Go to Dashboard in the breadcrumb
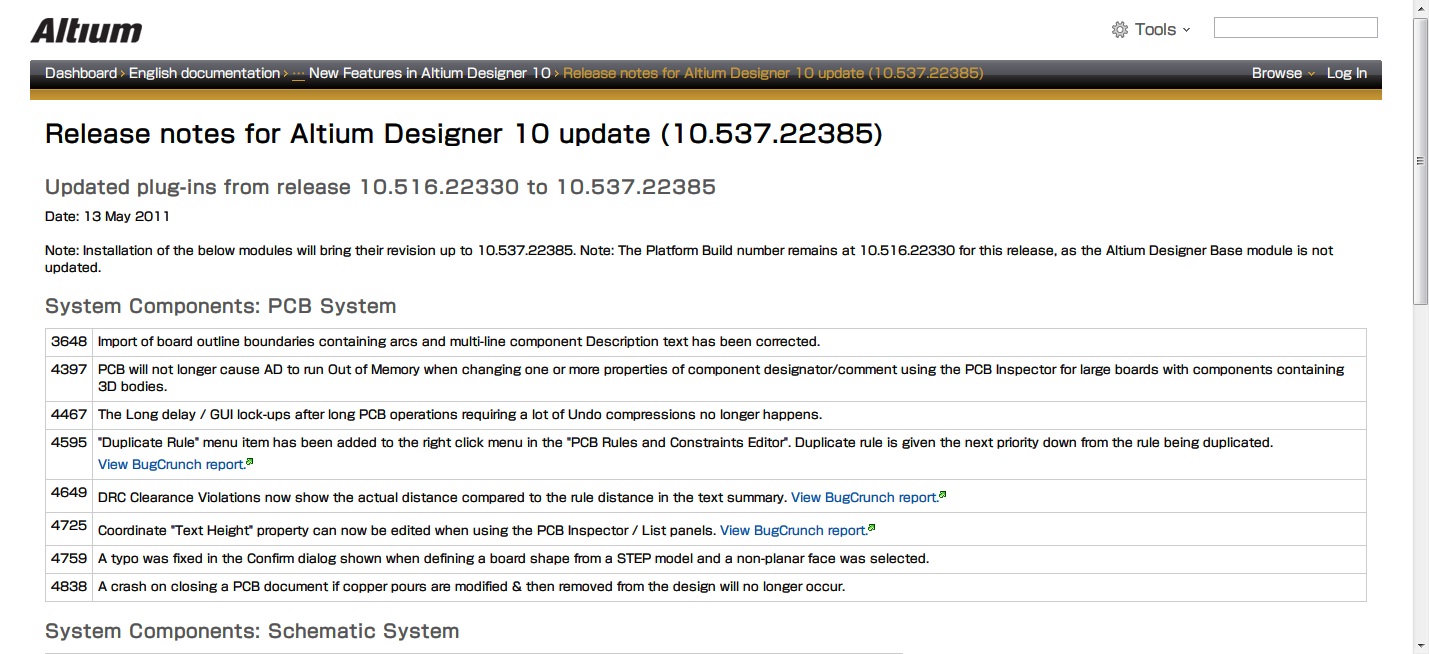 [x=81, y=73]
